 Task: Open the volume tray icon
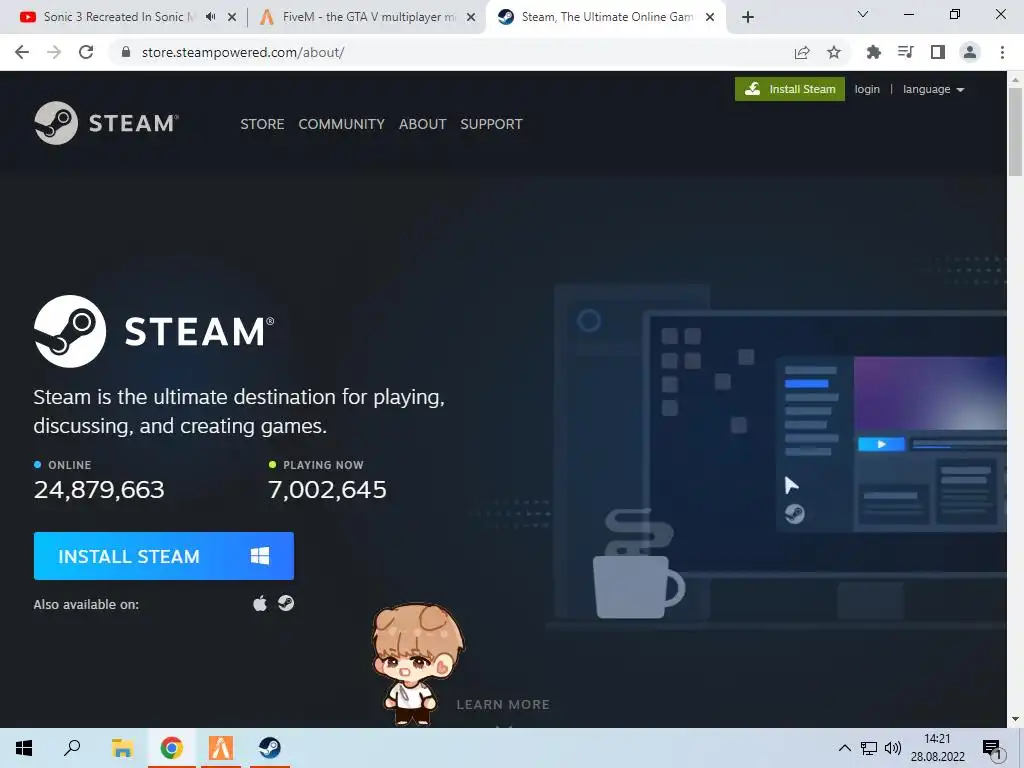click(x=893, y=748)
